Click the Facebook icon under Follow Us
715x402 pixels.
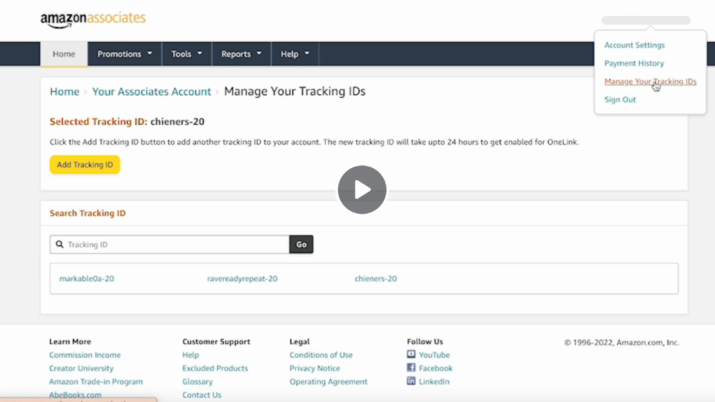[411, 367]
